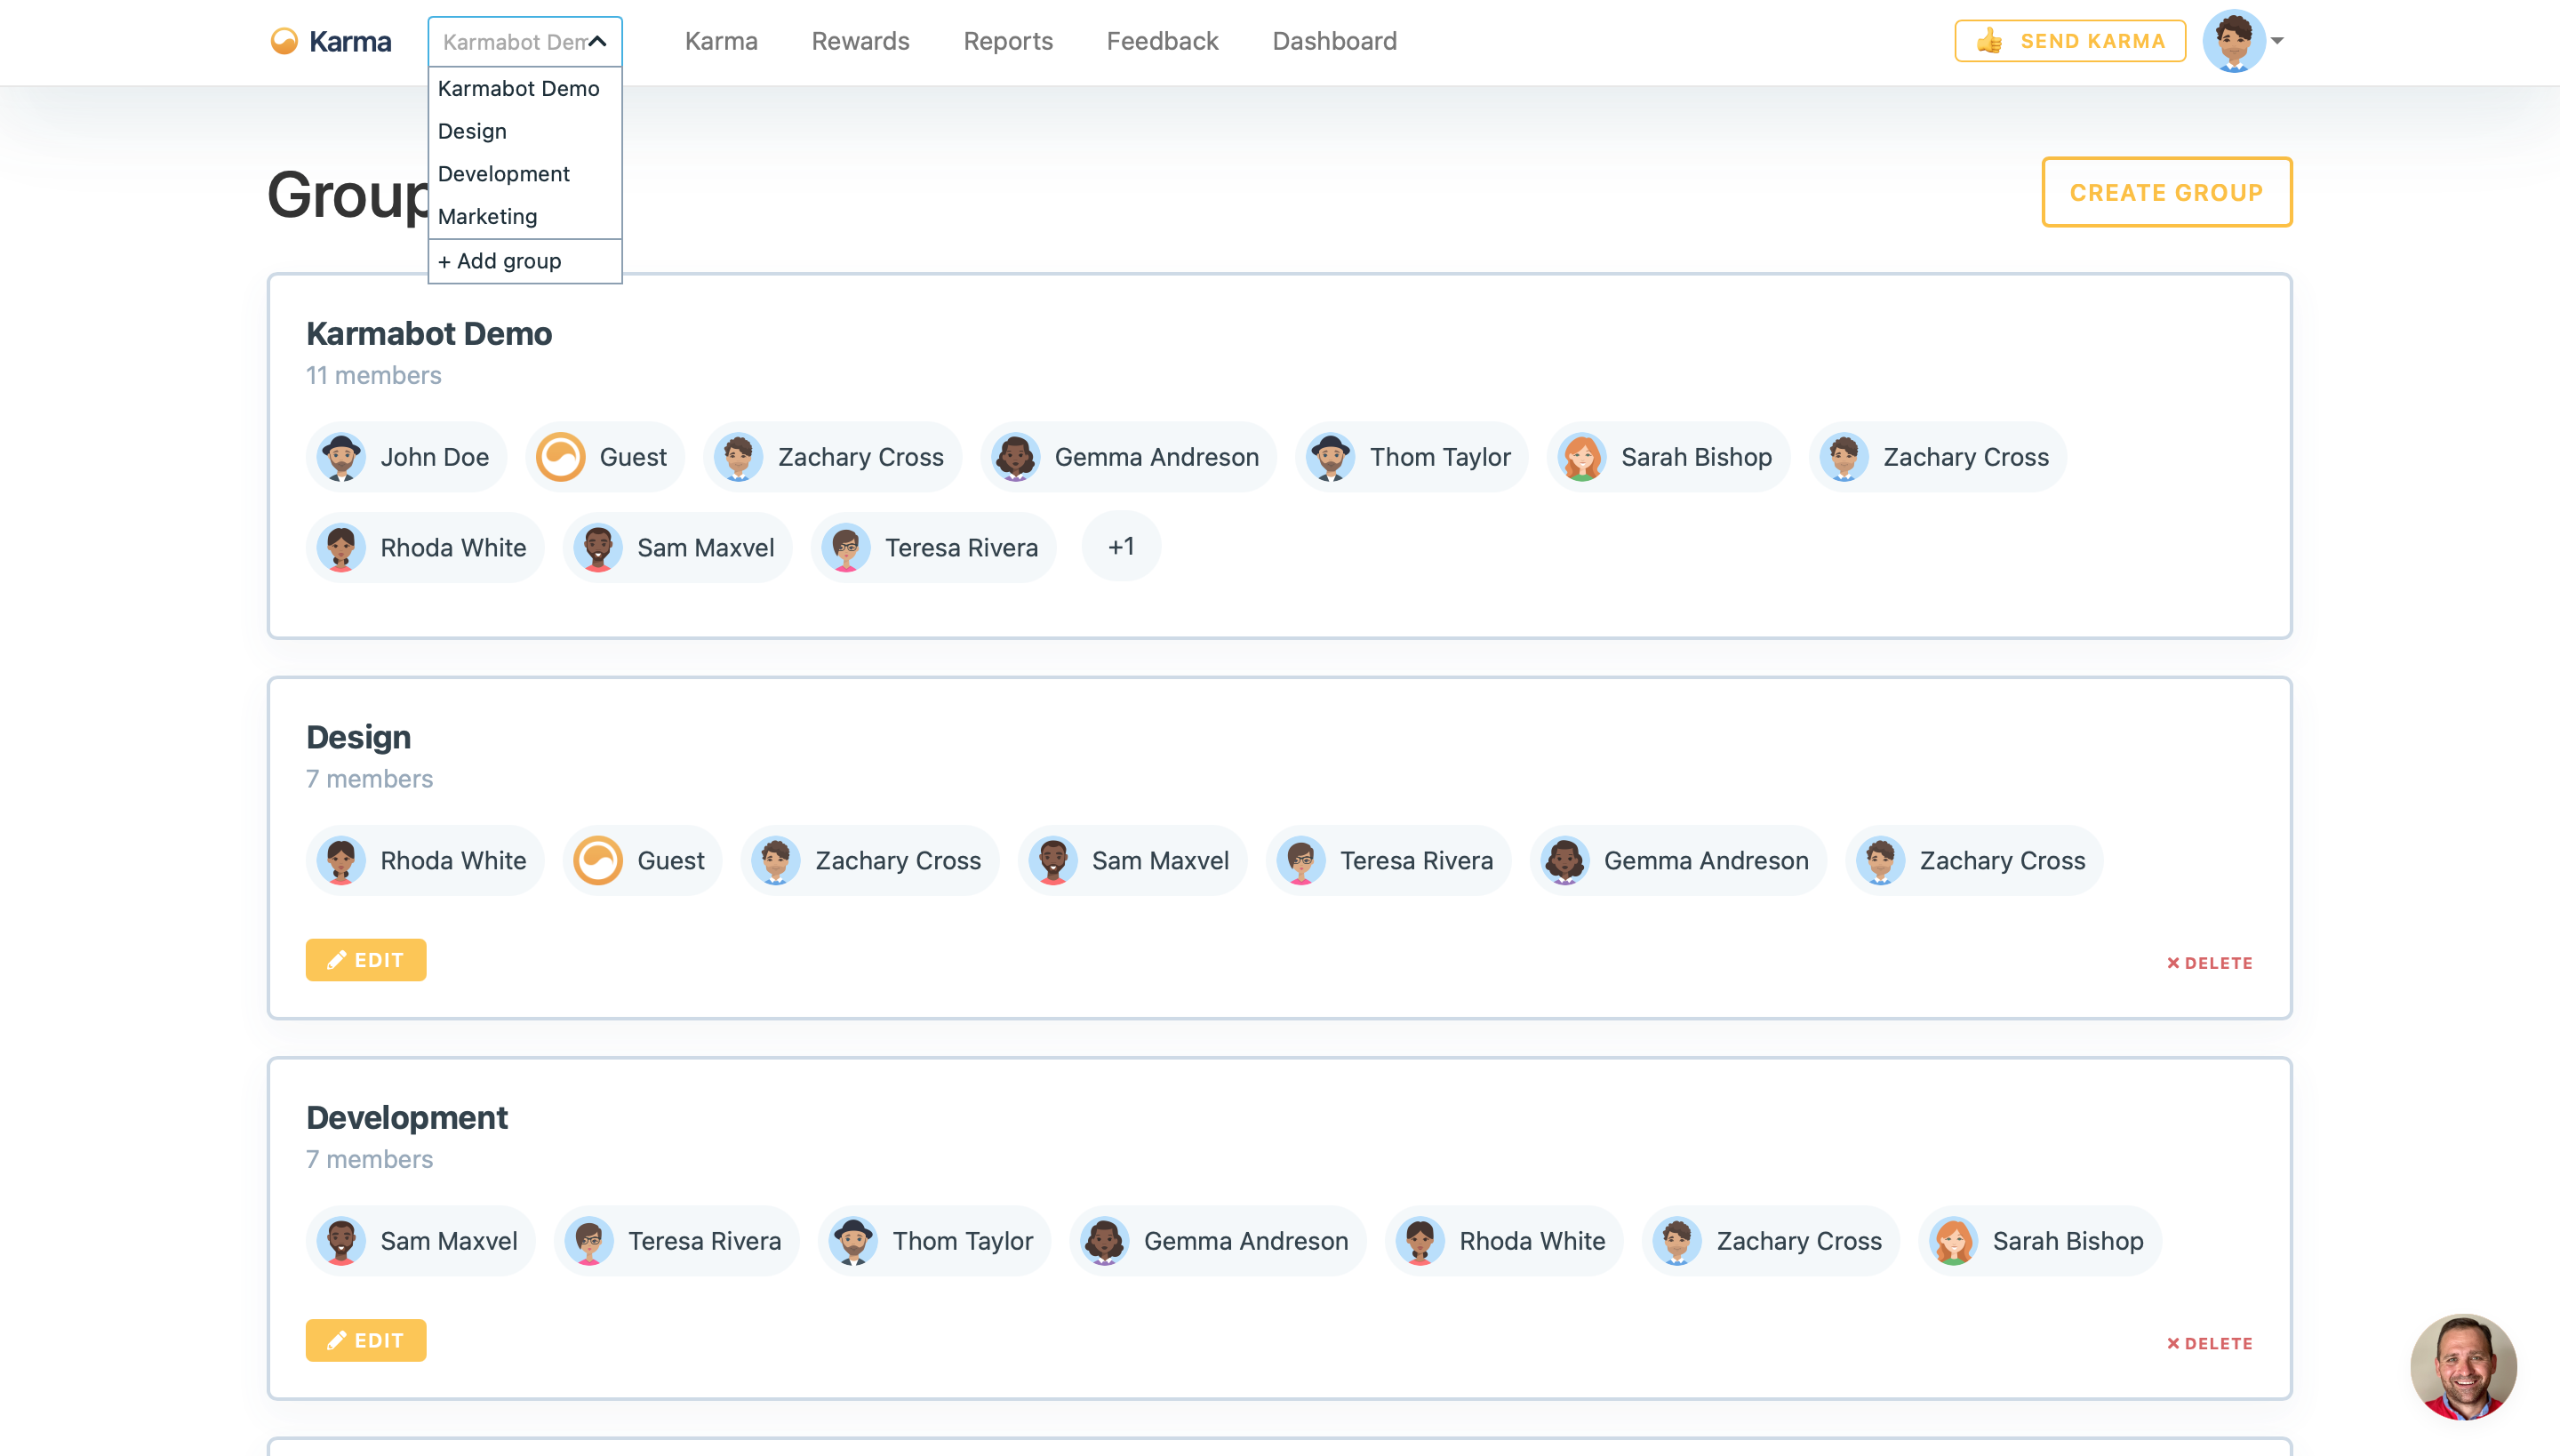Open the user profile avatar menu
Screen dimensions: 2560x1456
pos(2233,41)
